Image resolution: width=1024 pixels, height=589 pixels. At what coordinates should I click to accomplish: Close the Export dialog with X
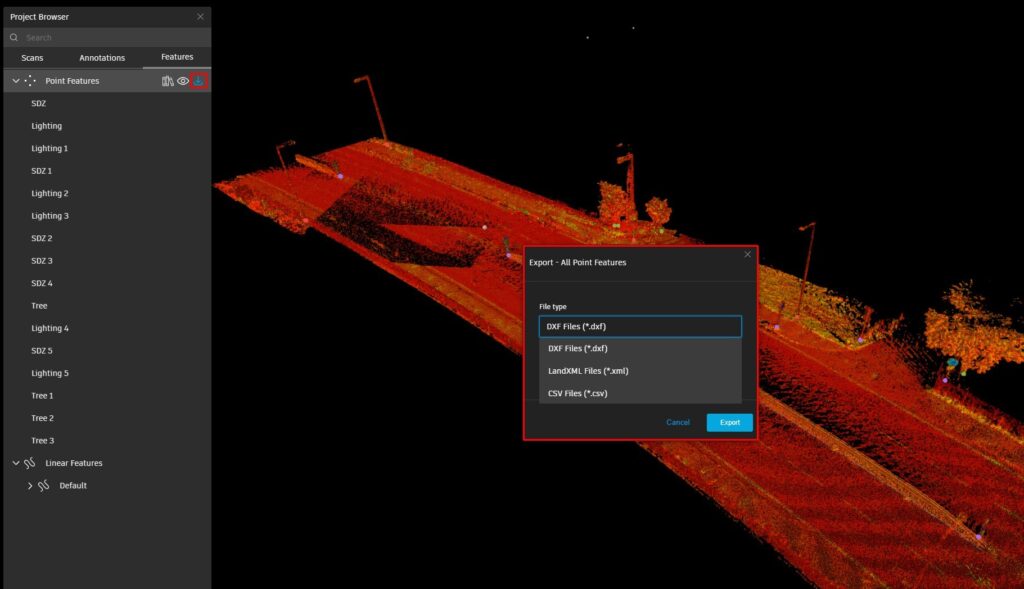(747, 255)
